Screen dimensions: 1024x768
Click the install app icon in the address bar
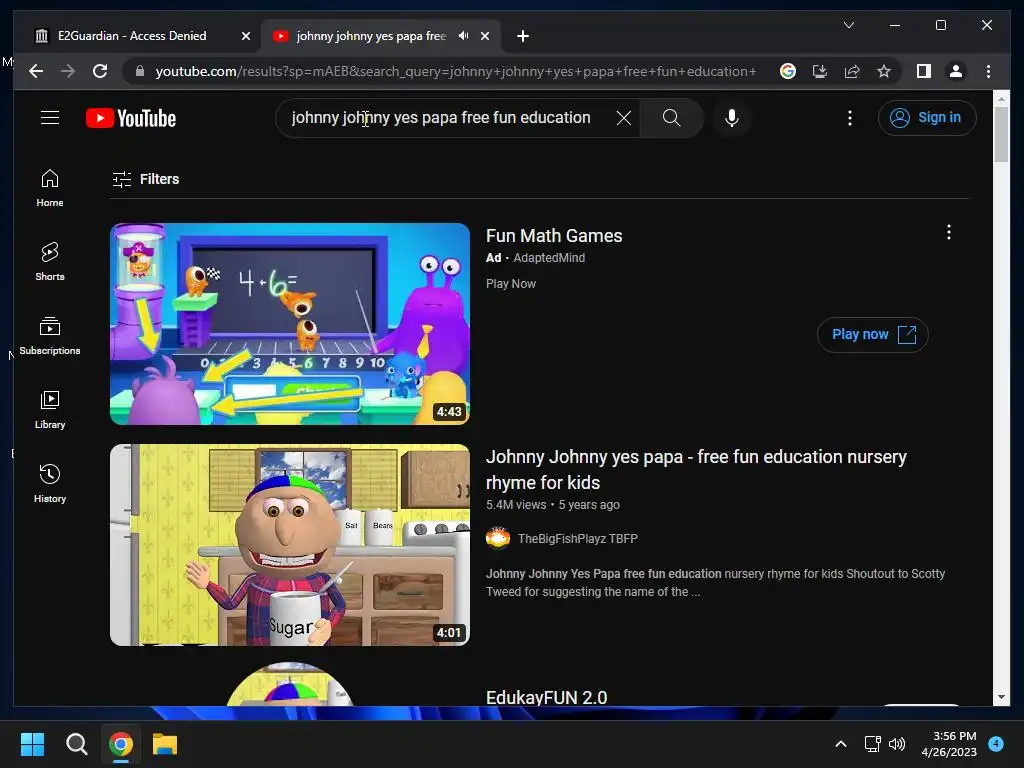point(820,71)
